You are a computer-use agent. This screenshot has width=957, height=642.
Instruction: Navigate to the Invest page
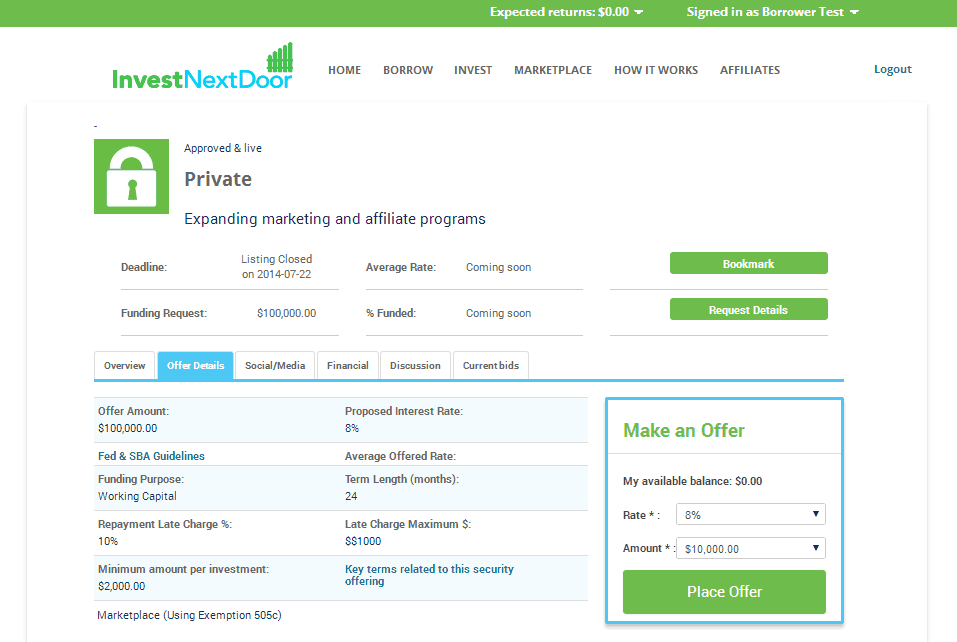473,70
